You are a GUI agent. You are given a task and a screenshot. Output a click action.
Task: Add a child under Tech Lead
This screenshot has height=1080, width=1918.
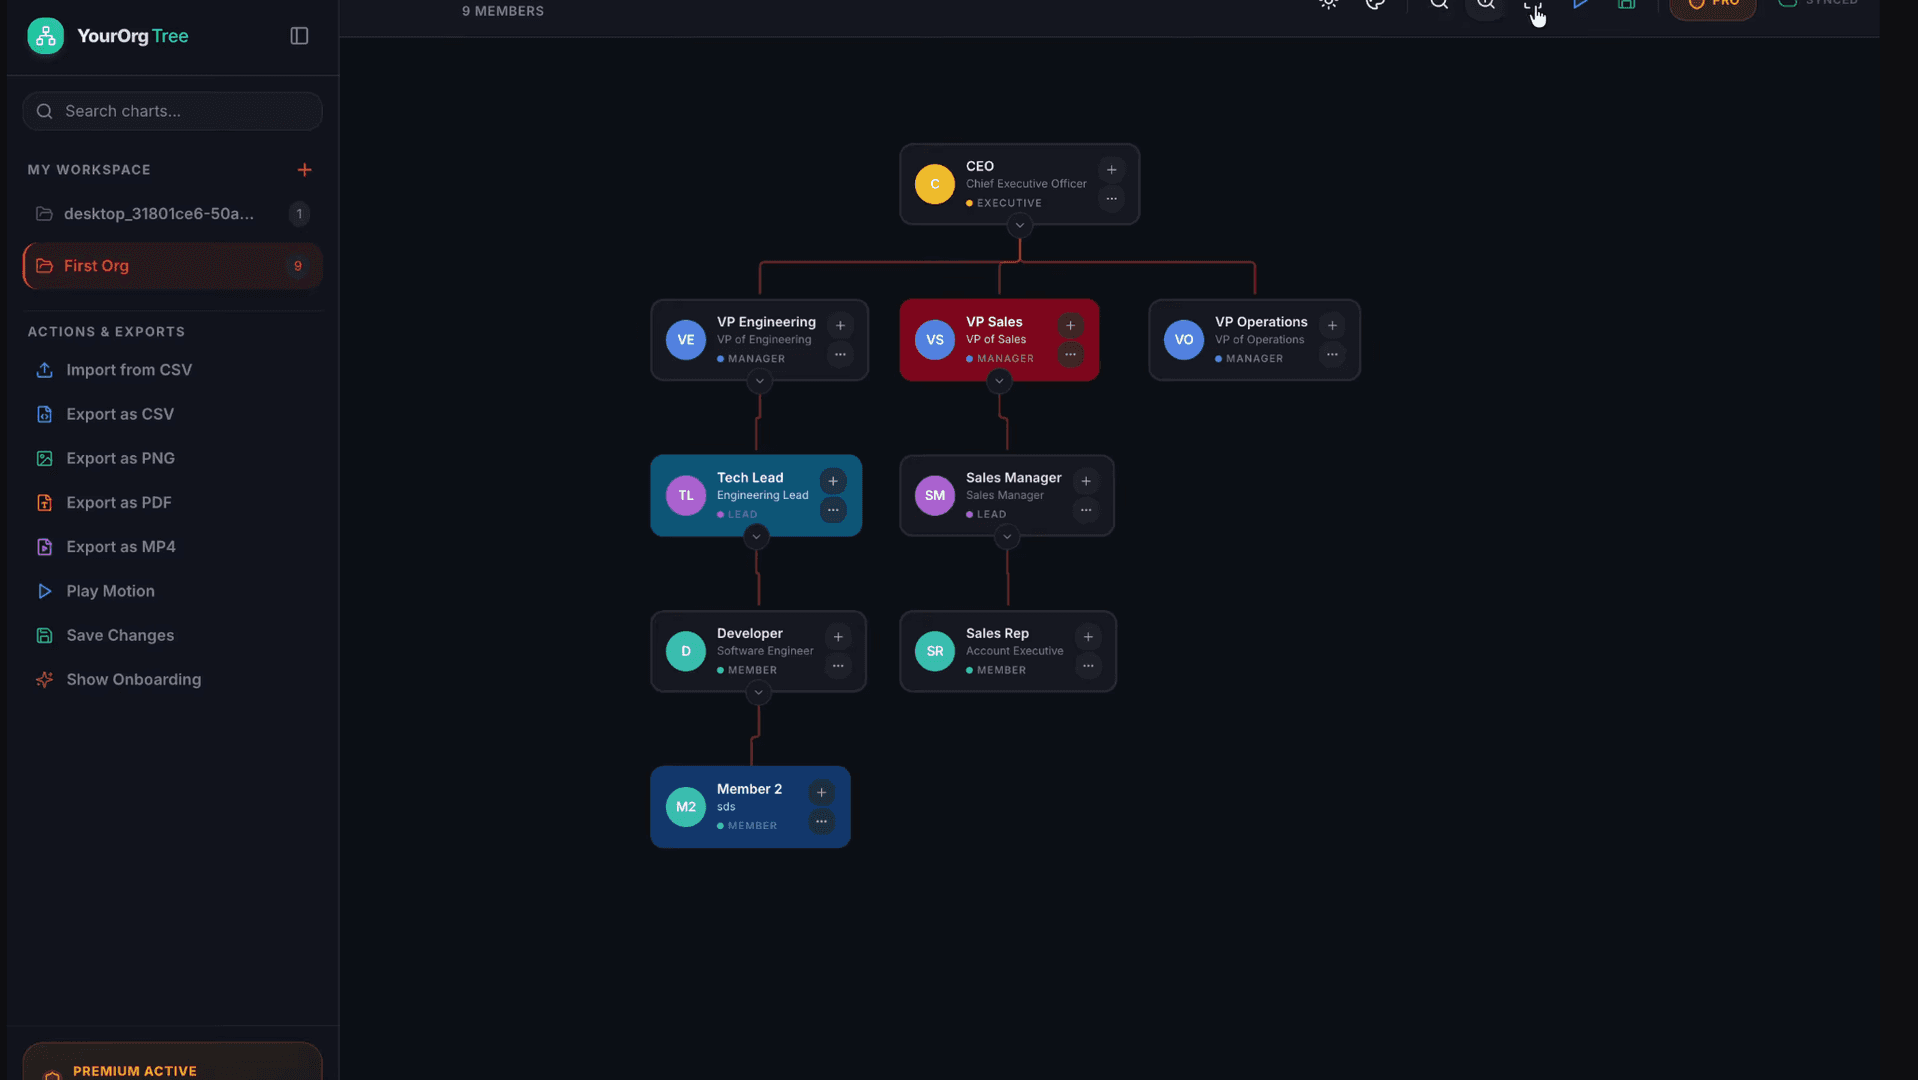click(833, 481)
